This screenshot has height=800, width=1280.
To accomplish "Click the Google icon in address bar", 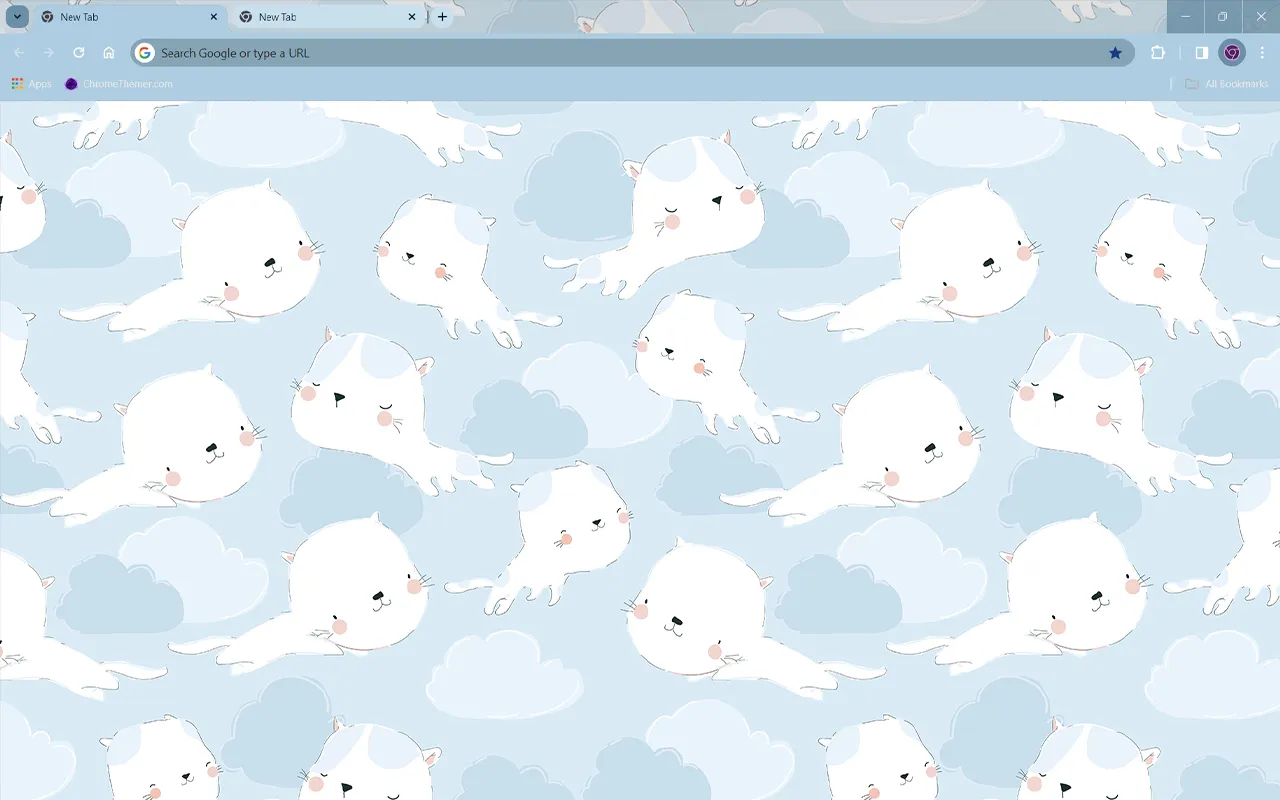I will coord(145,53).
